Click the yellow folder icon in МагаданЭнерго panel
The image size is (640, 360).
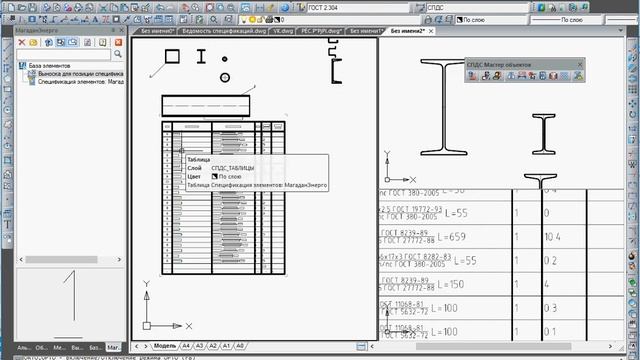[x=33, y=42]
